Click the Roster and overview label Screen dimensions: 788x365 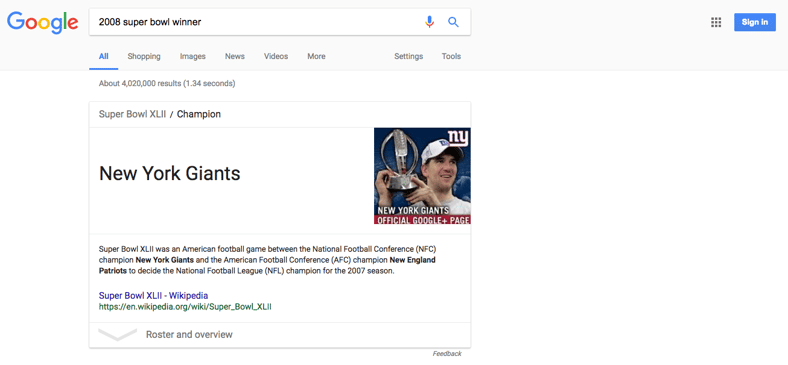(189, 334)
